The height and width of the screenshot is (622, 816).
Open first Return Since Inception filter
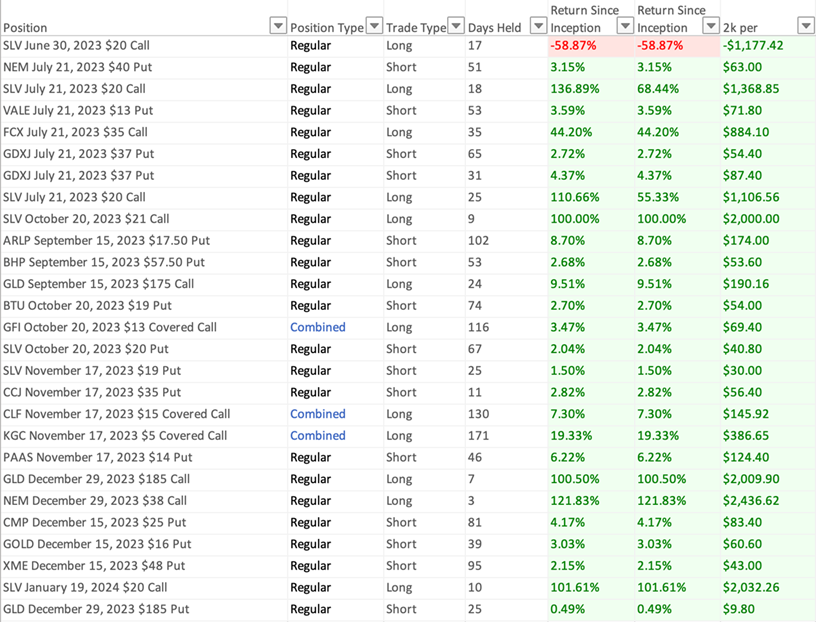click(x=625, y=26)
